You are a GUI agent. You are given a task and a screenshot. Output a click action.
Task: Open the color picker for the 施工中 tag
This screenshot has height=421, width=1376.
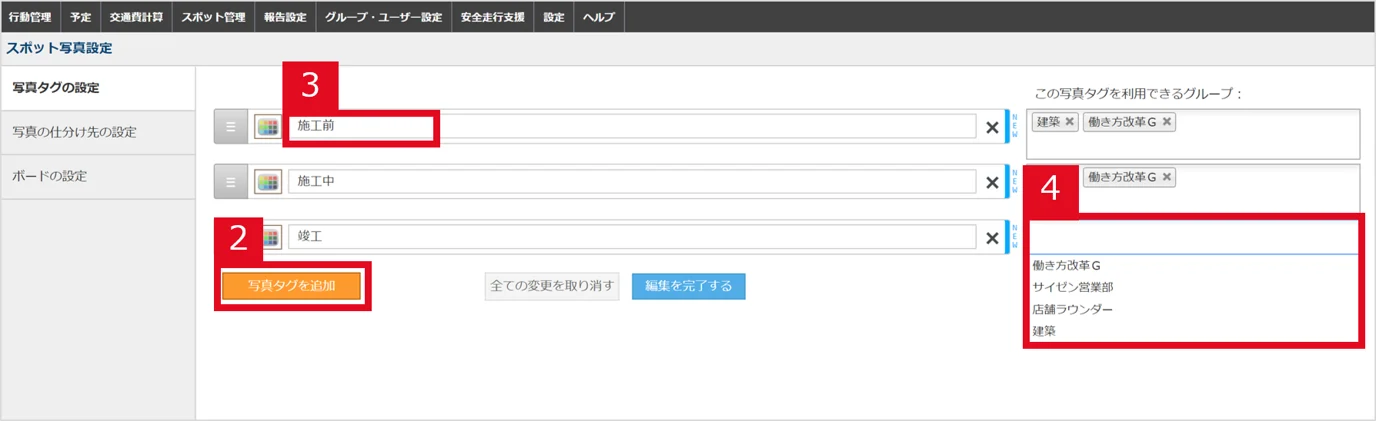(268, 183)
